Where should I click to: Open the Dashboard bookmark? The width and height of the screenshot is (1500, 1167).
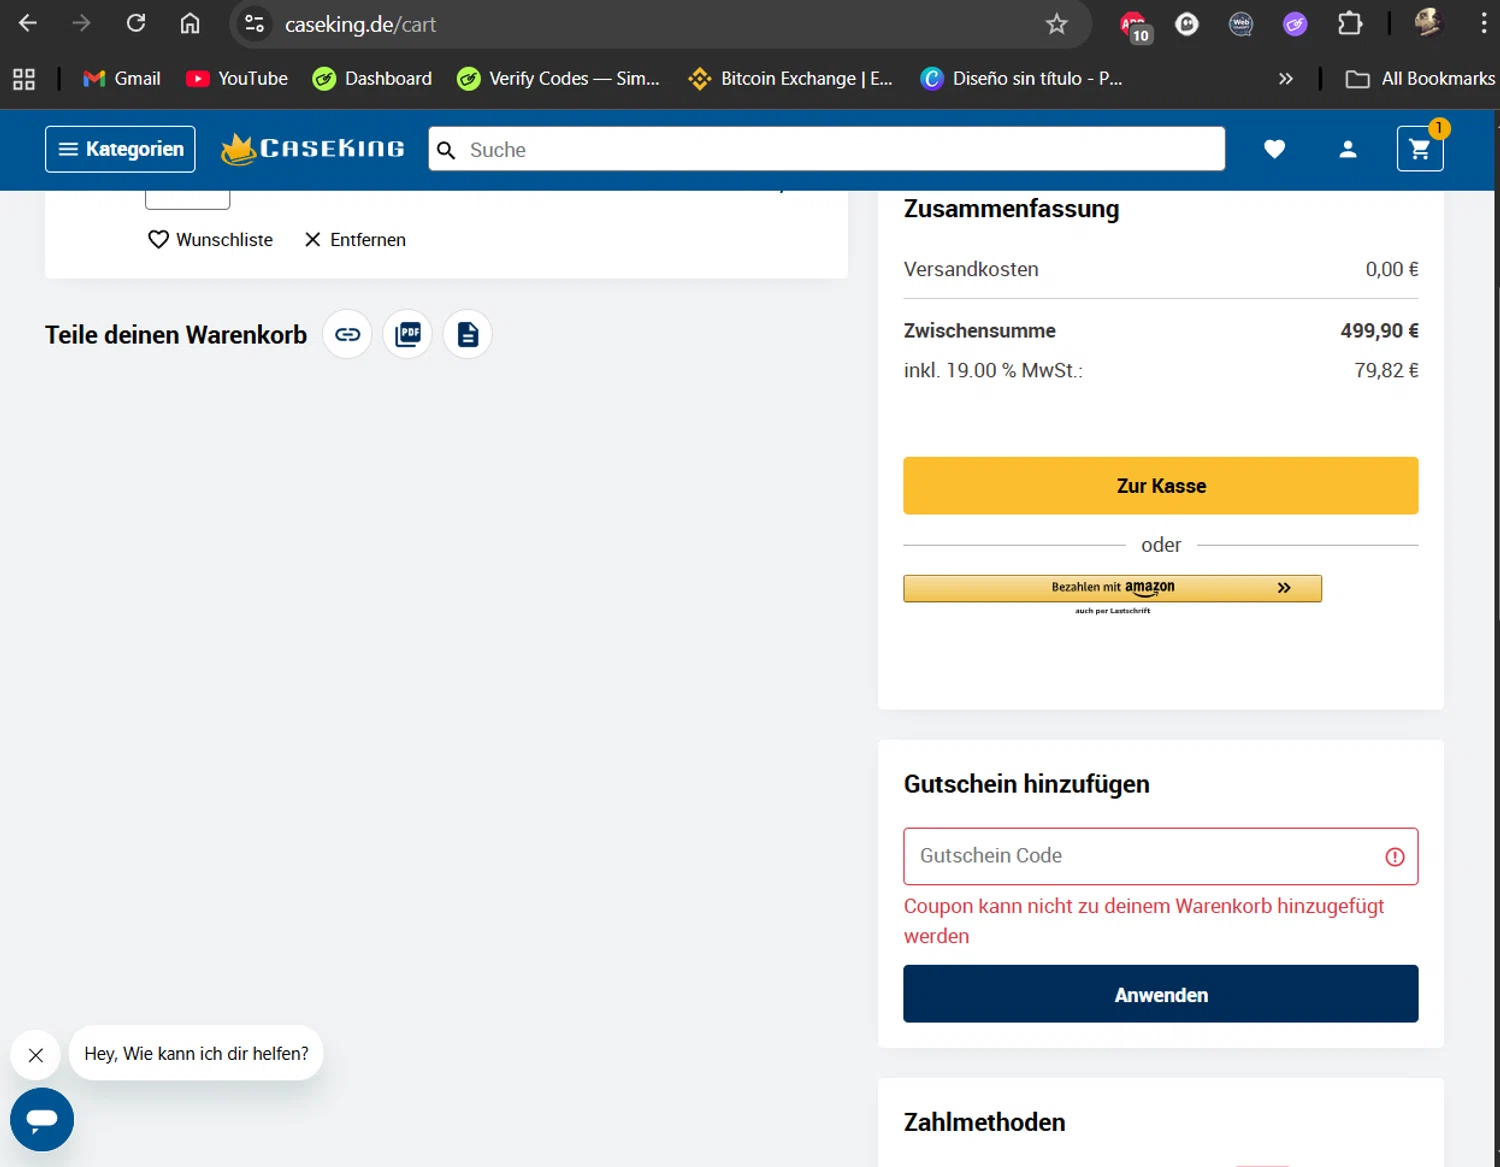pos(372,79)
